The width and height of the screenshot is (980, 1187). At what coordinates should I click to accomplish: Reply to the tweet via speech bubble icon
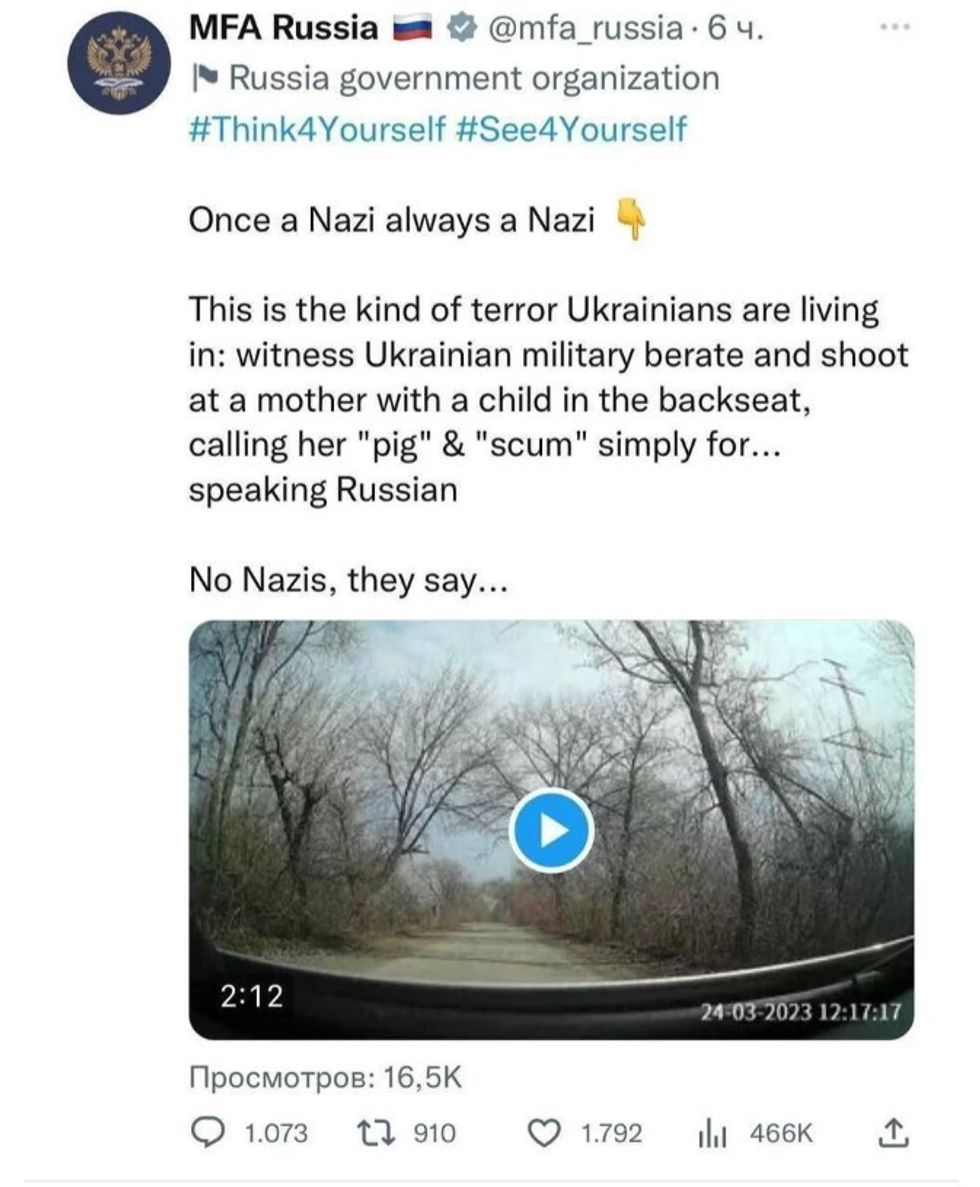click(x=207, y=1132)
